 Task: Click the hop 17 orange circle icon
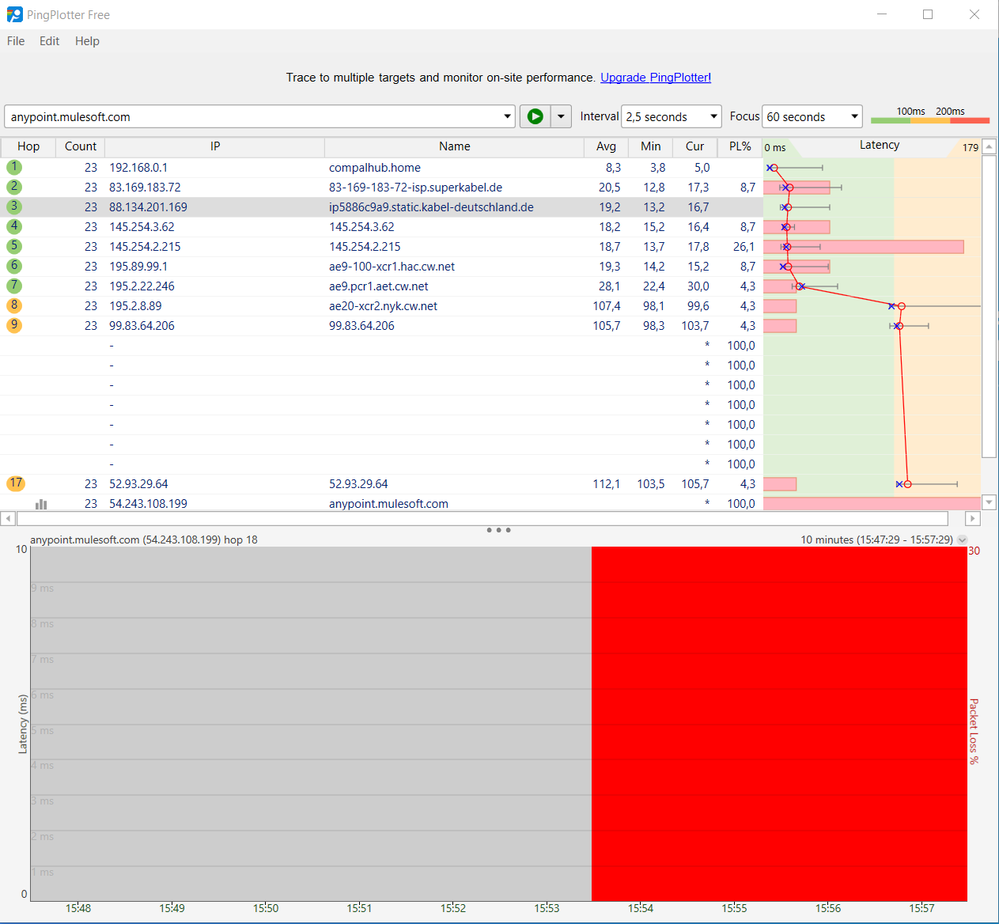[15, 483]
